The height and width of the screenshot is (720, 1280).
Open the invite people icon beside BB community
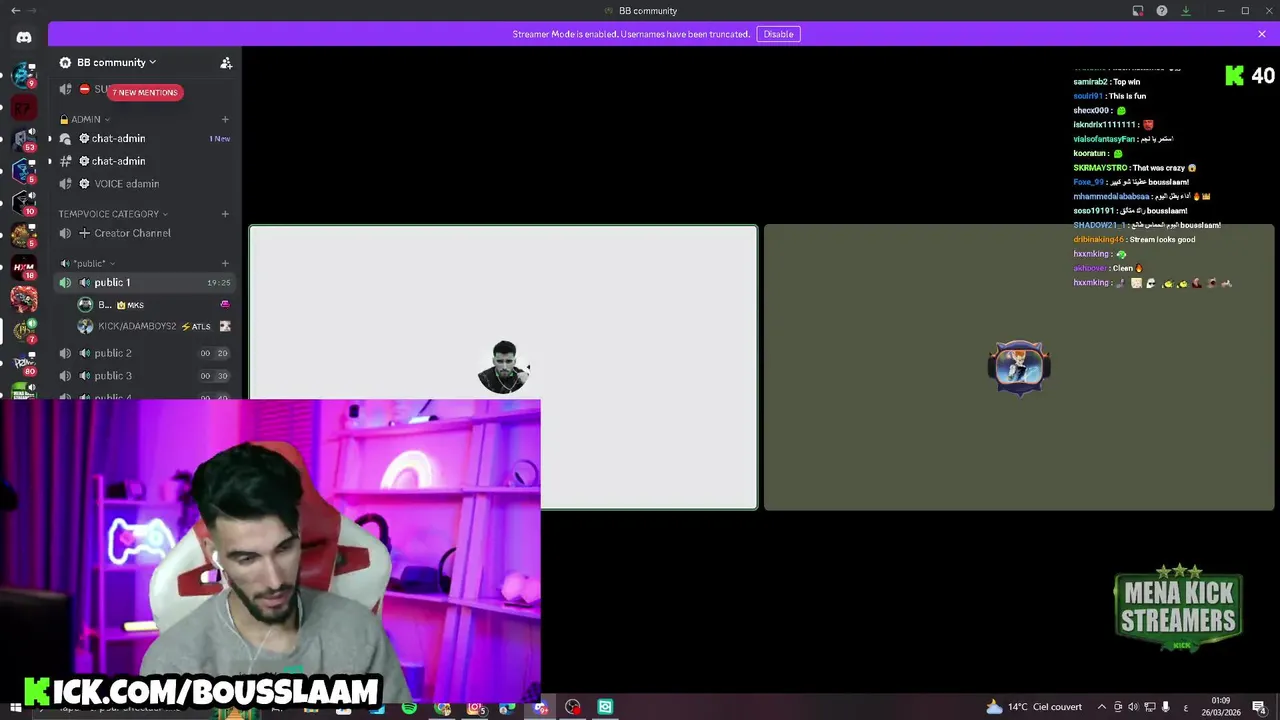[x=226, y=63]
